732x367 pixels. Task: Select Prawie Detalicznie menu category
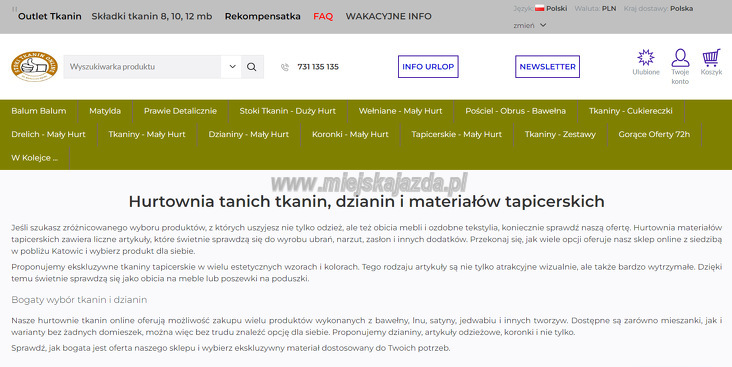click(x=180, y=111)
